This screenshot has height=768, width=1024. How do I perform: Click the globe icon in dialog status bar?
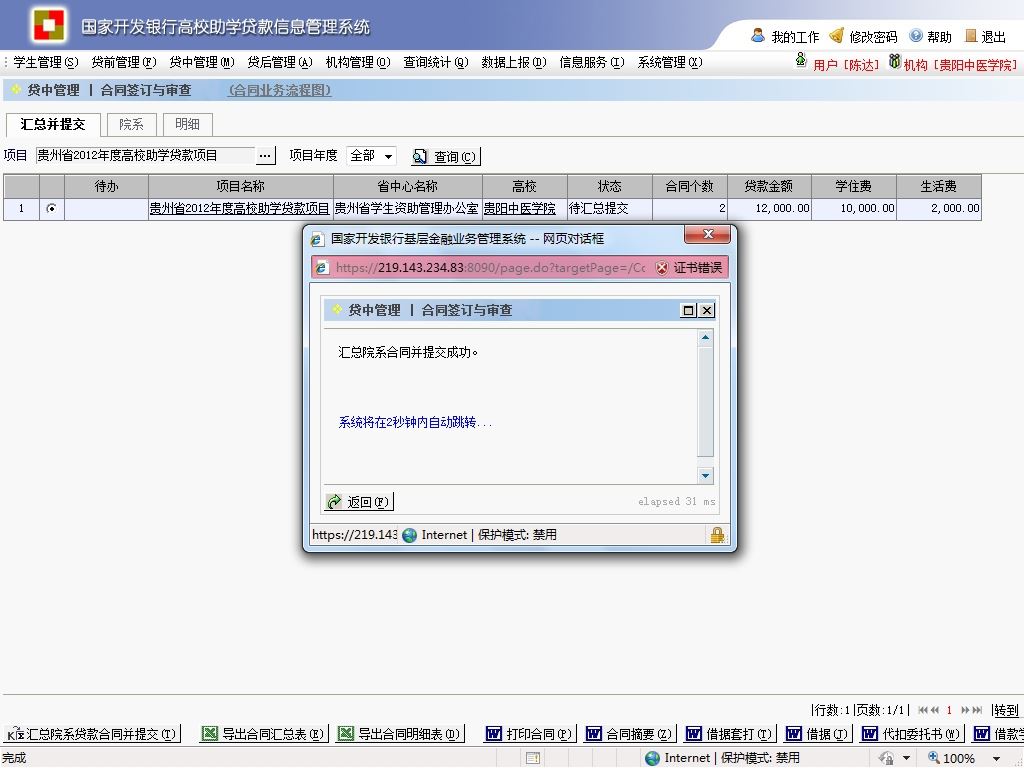click(409, 535)
